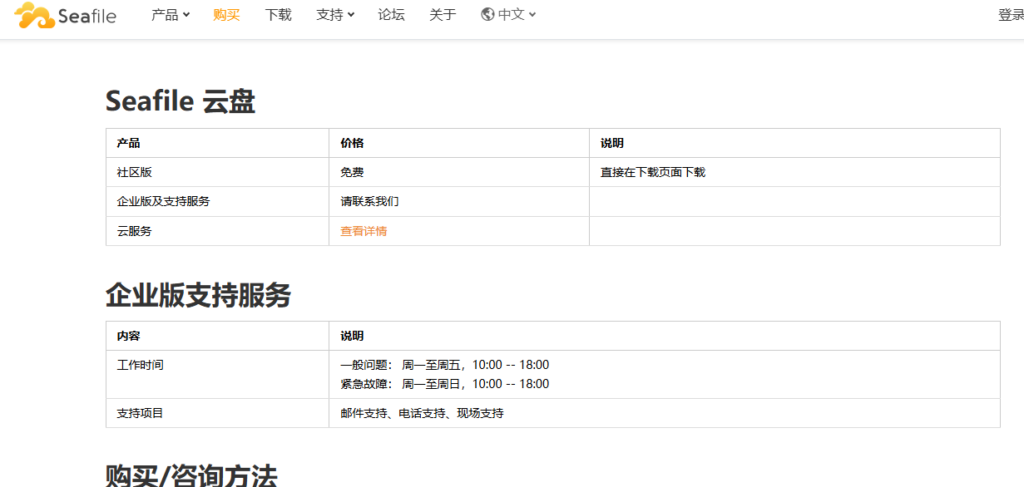Open the 论坛 navigation link
1024x487 pixels.
(x=391, y=14)
